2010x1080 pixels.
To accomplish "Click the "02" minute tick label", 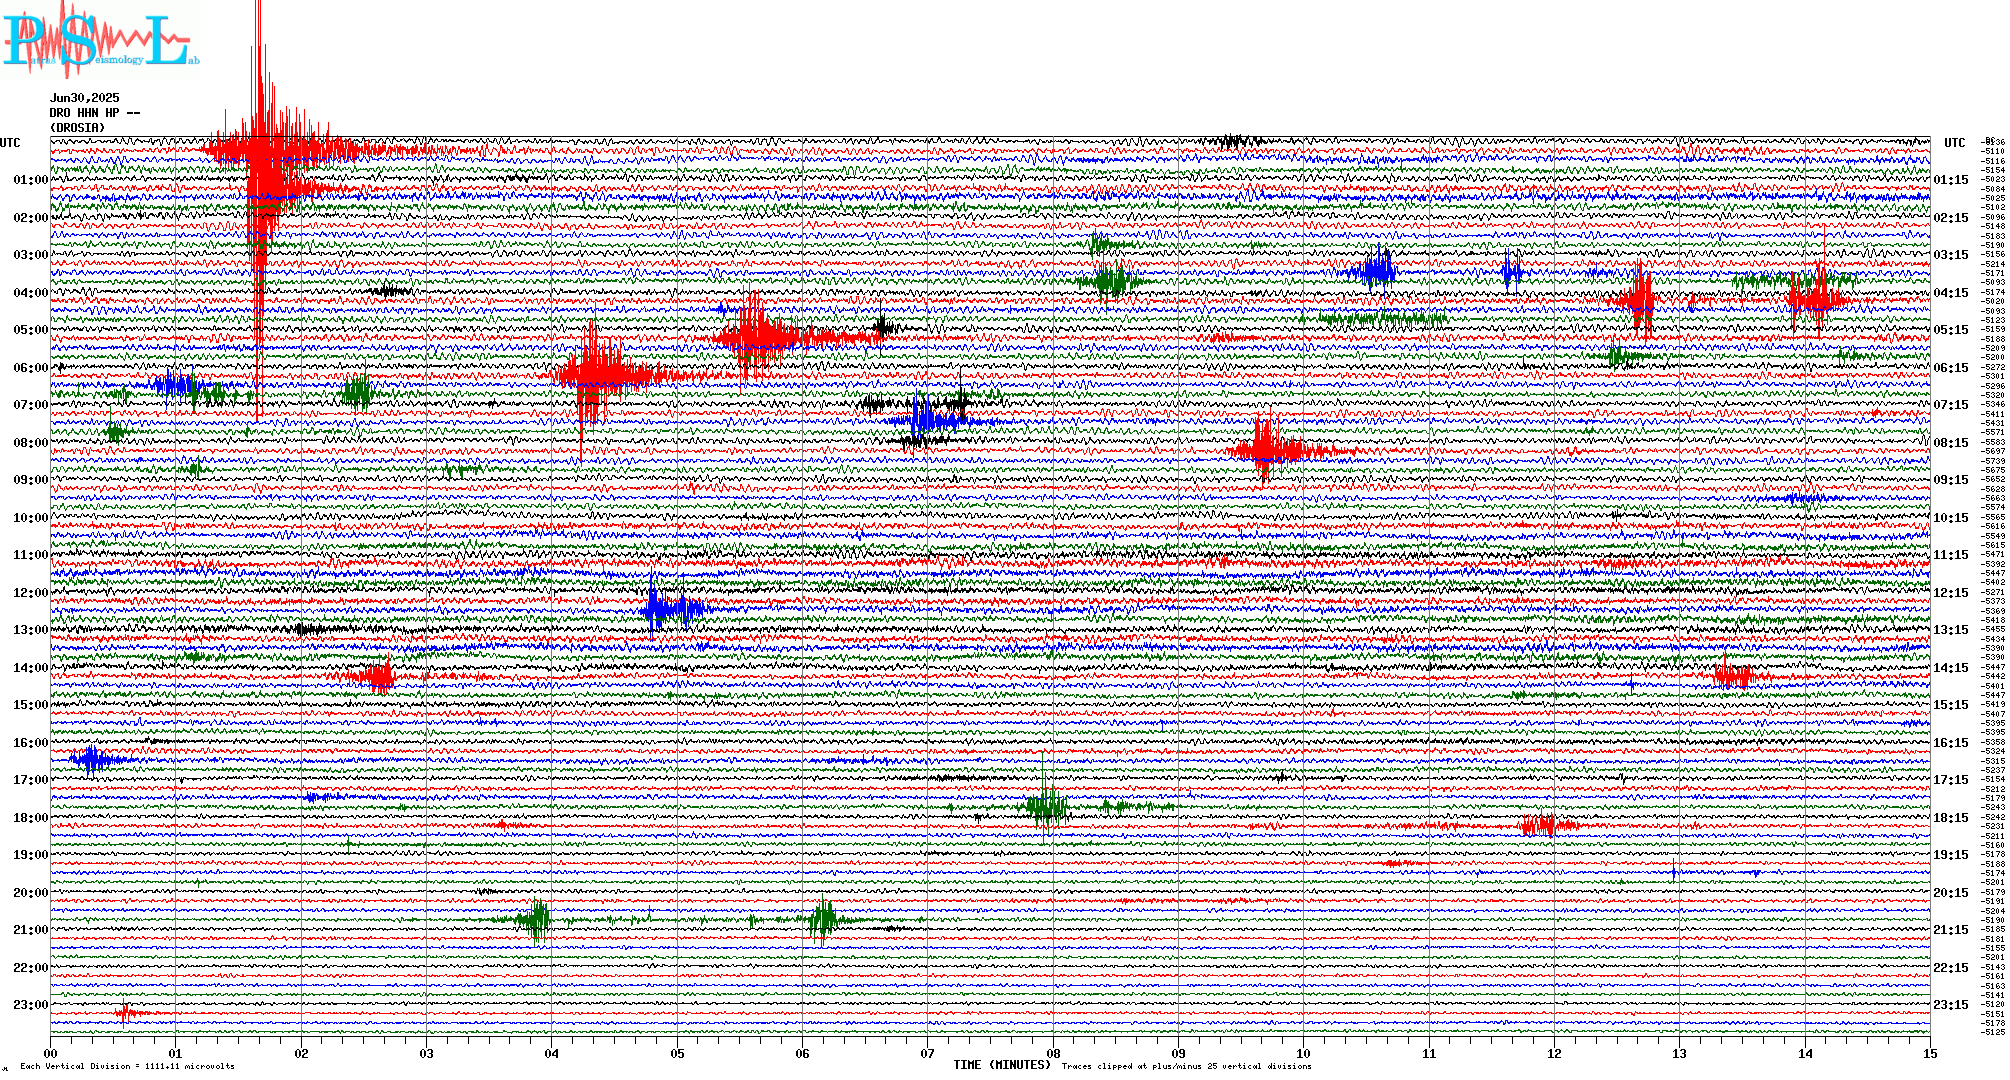I will [301, 1053].
